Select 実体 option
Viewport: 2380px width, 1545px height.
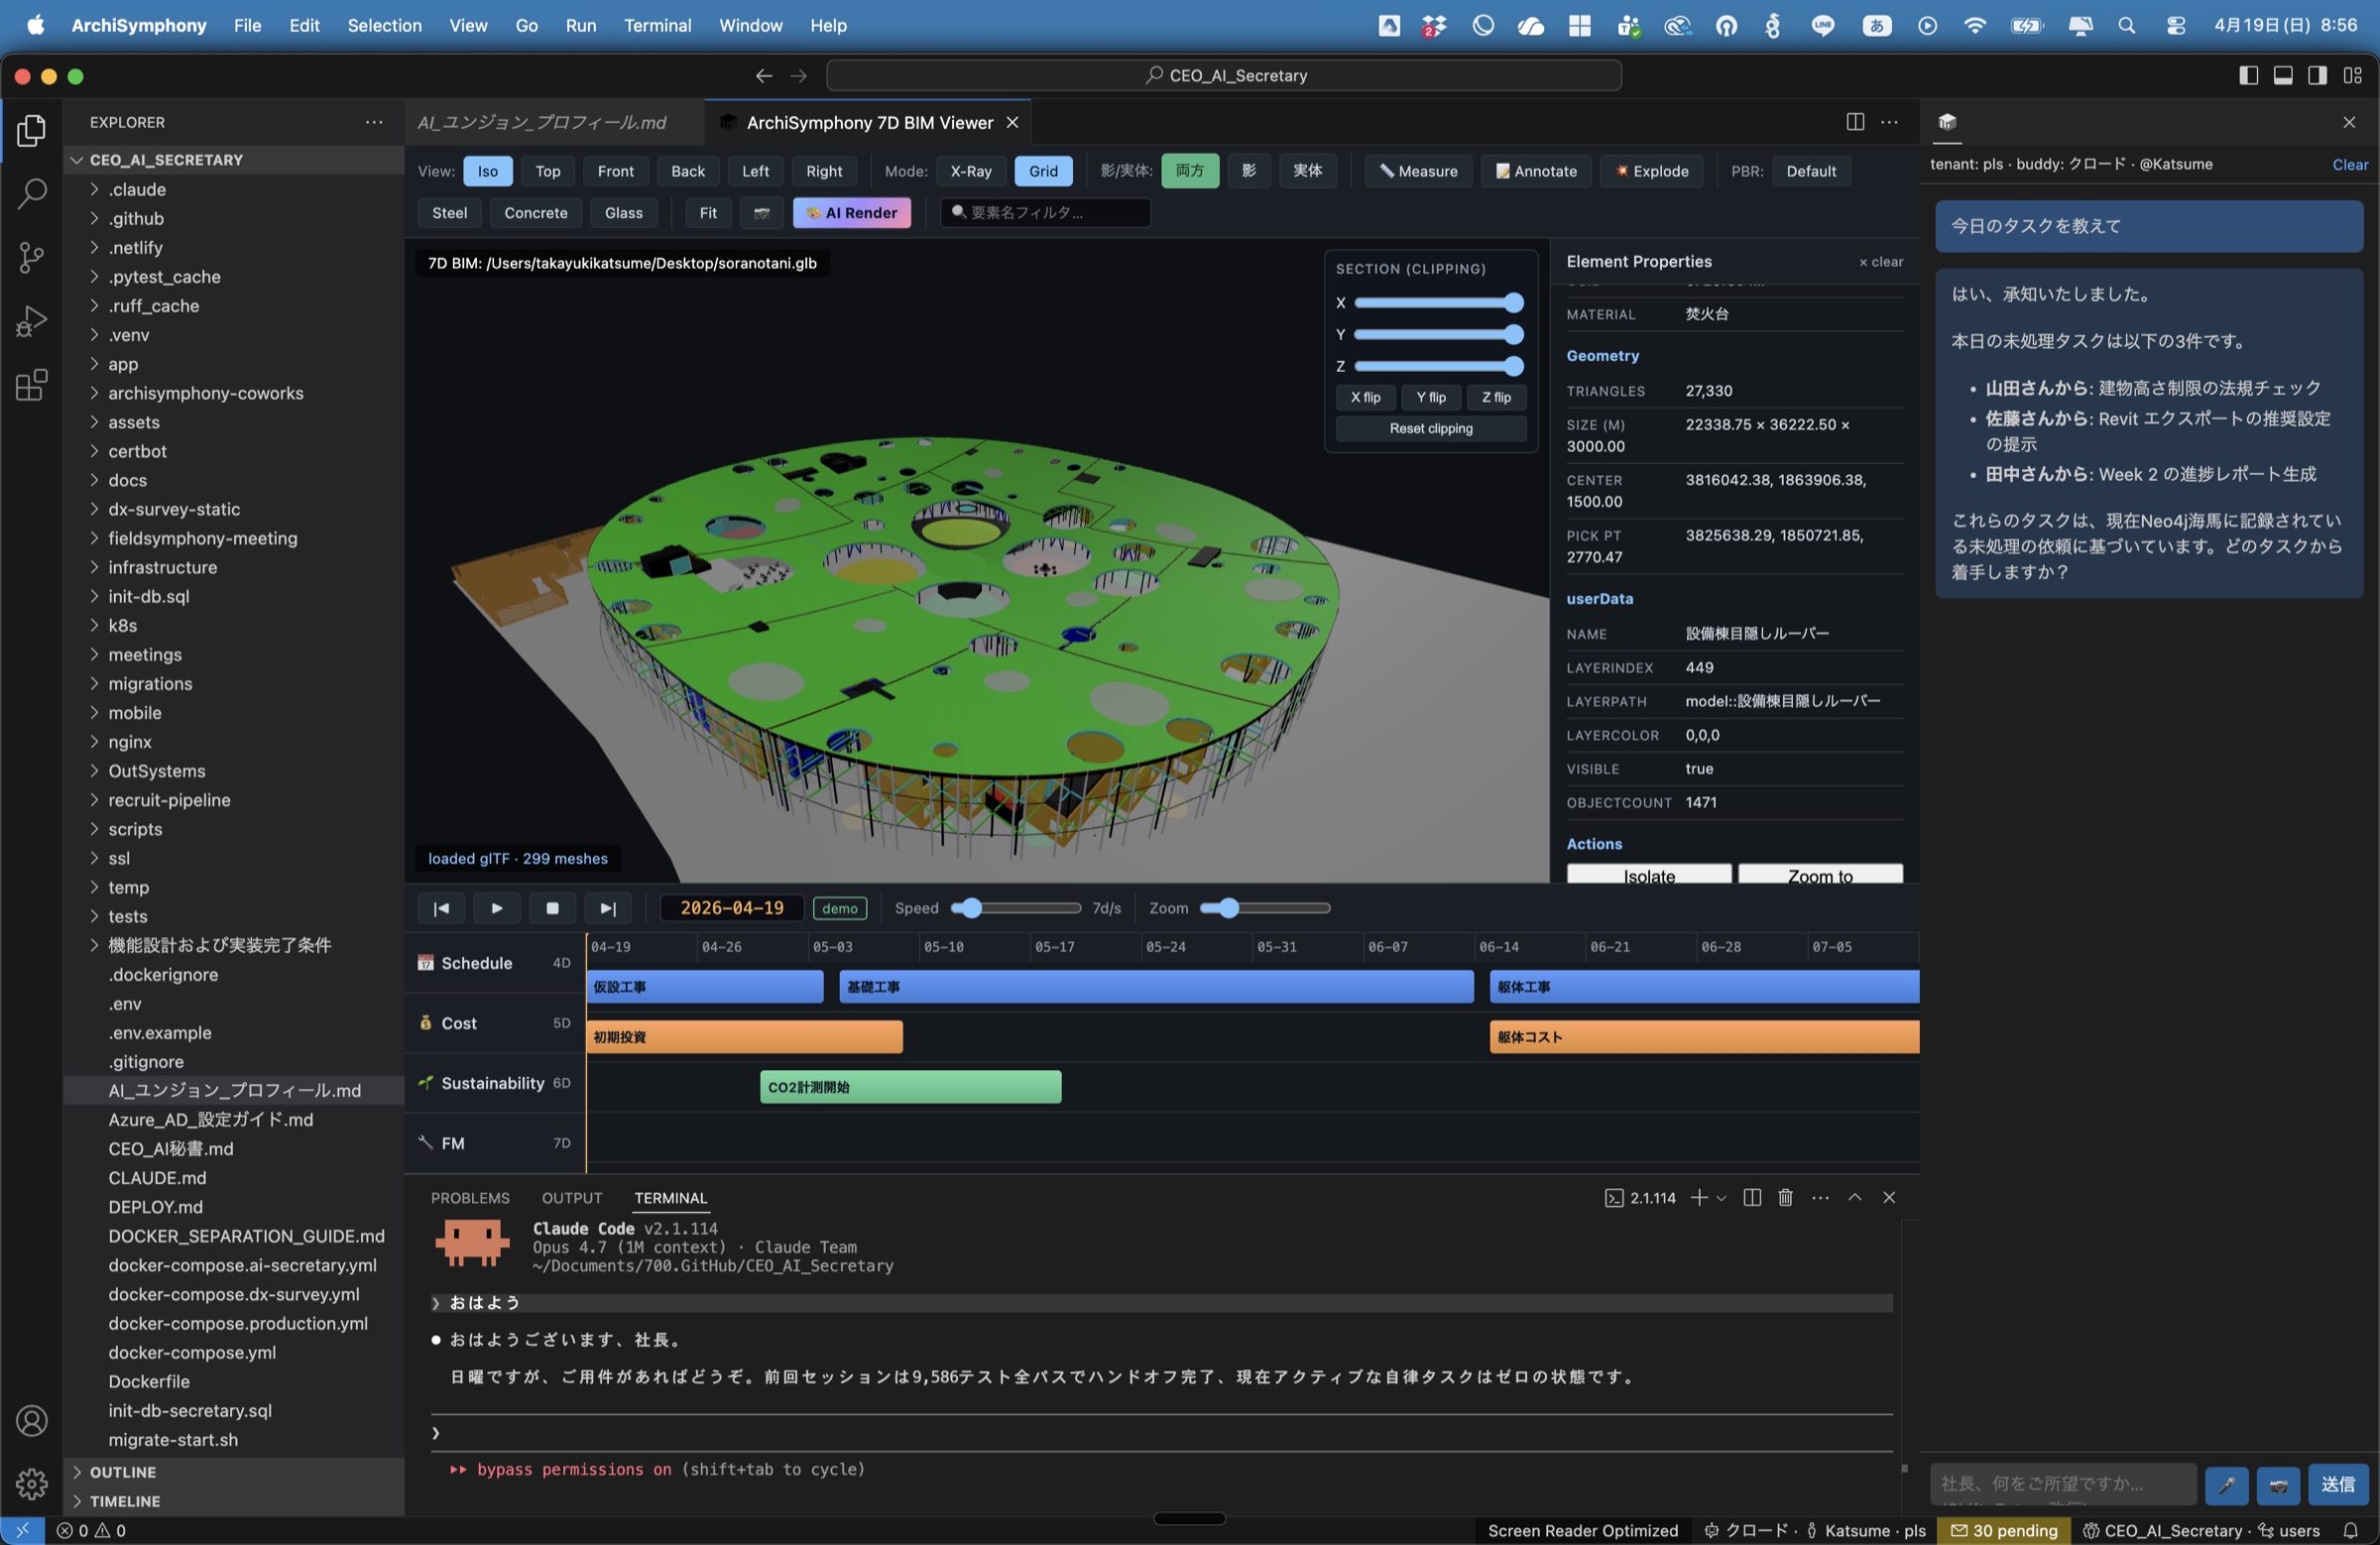coord(1307,170)
